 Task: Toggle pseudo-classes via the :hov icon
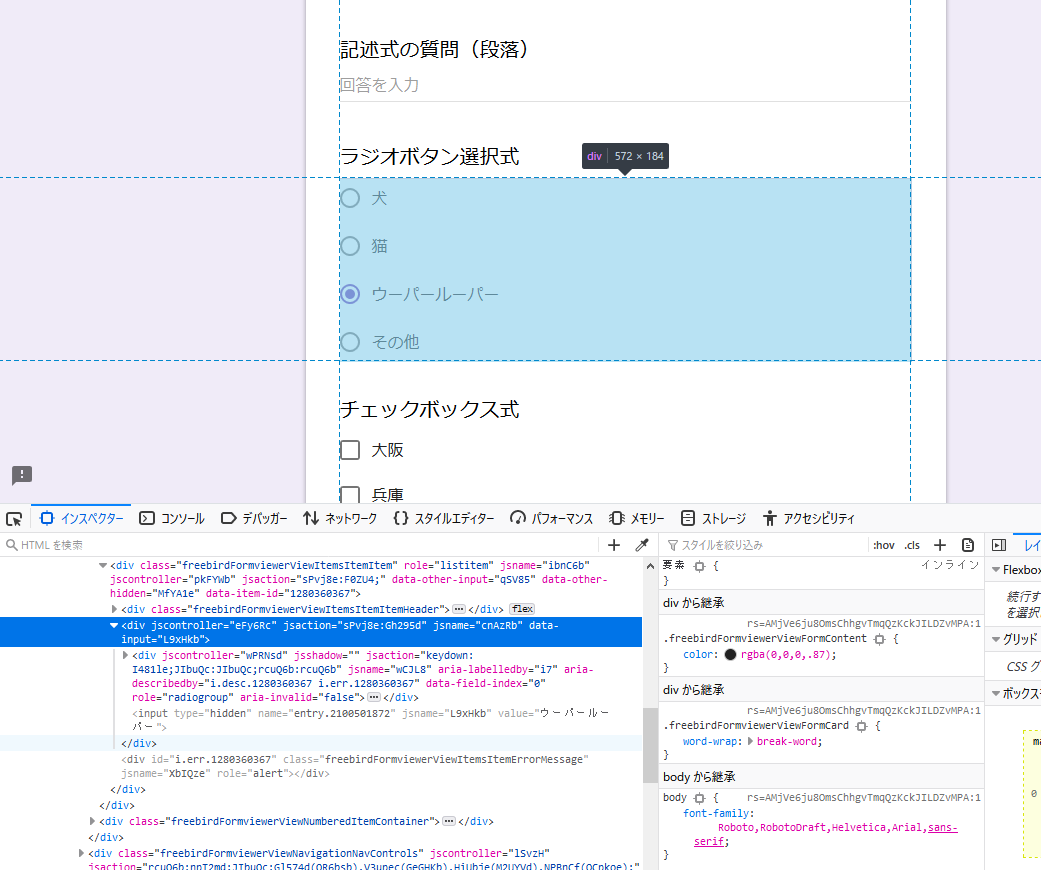[882, 545]
